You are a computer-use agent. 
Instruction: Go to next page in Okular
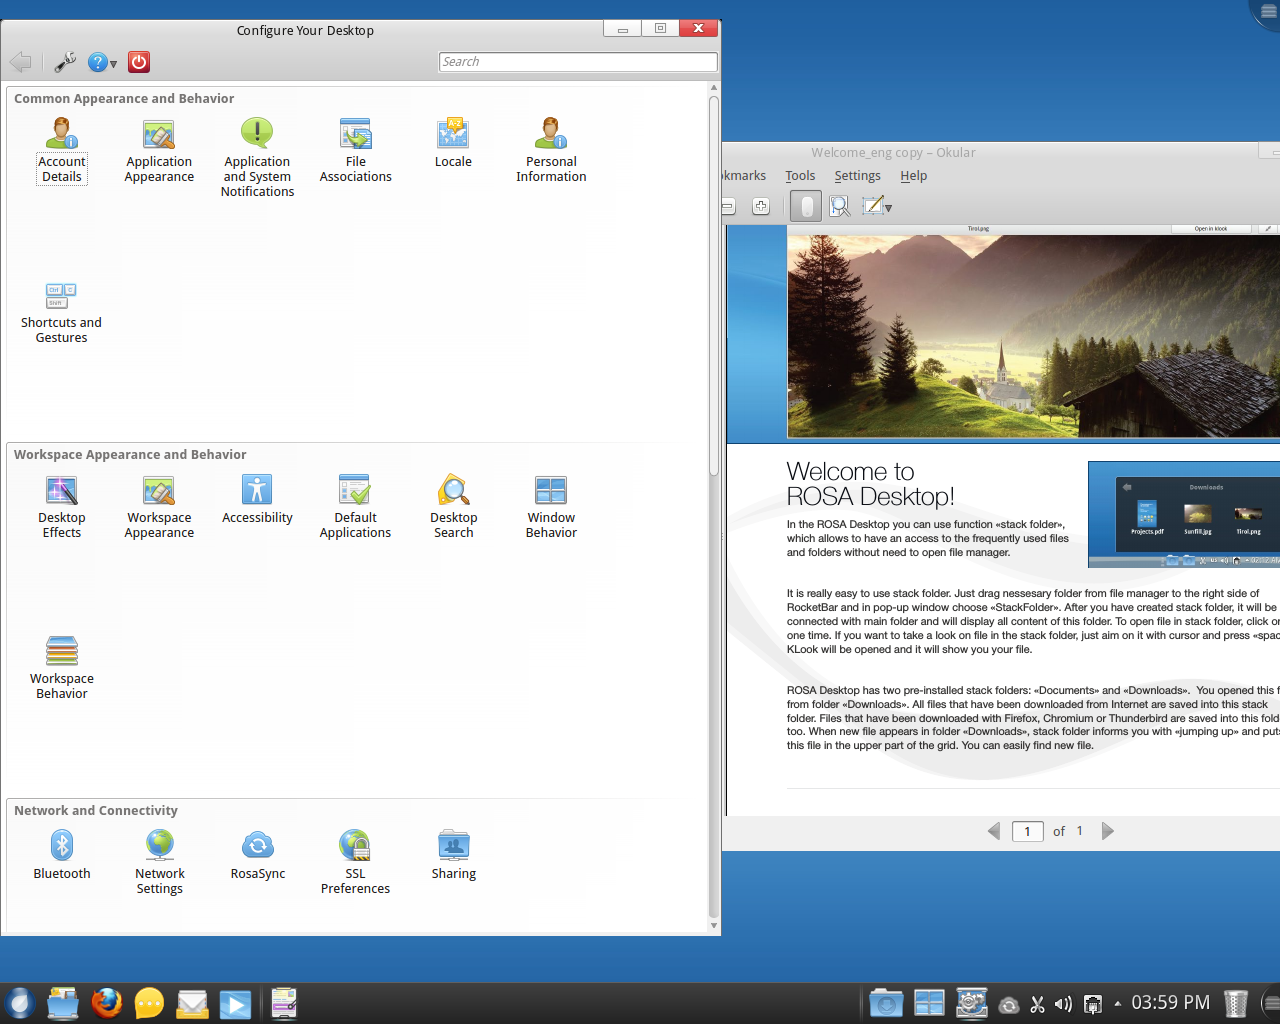click(x=1107, y=831)
